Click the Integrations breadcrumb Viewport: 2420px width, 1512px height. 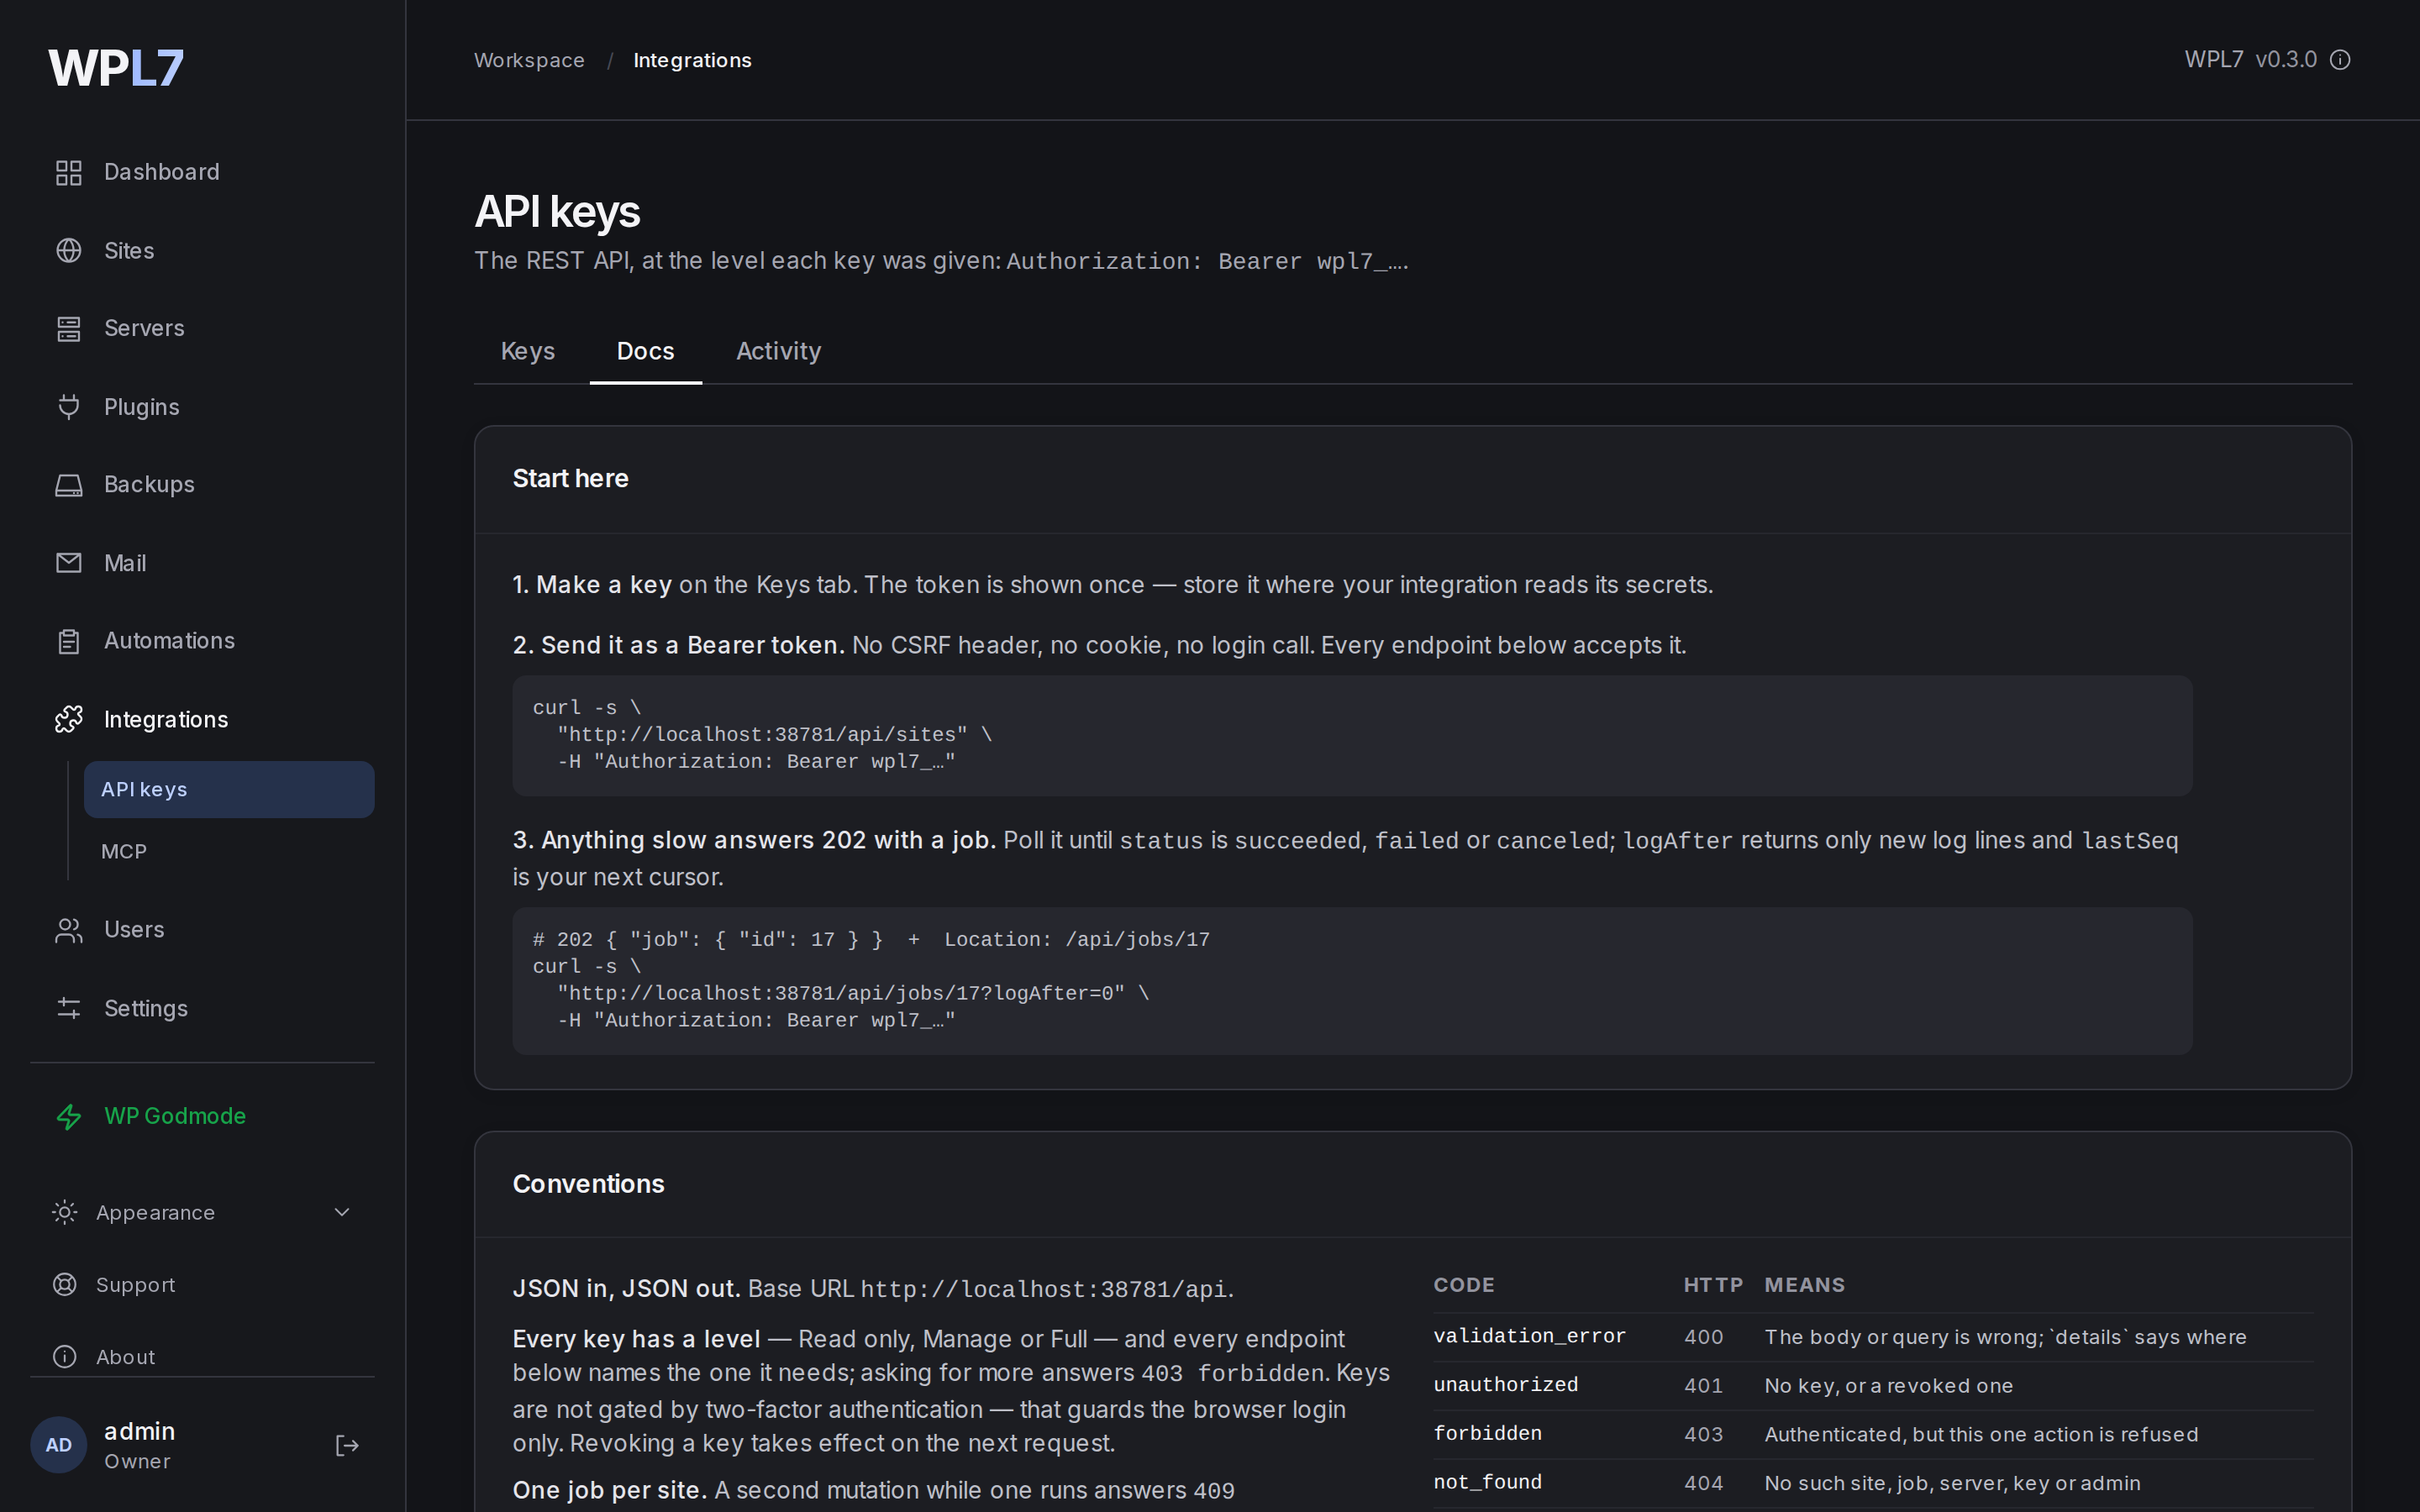click(692, 60)
